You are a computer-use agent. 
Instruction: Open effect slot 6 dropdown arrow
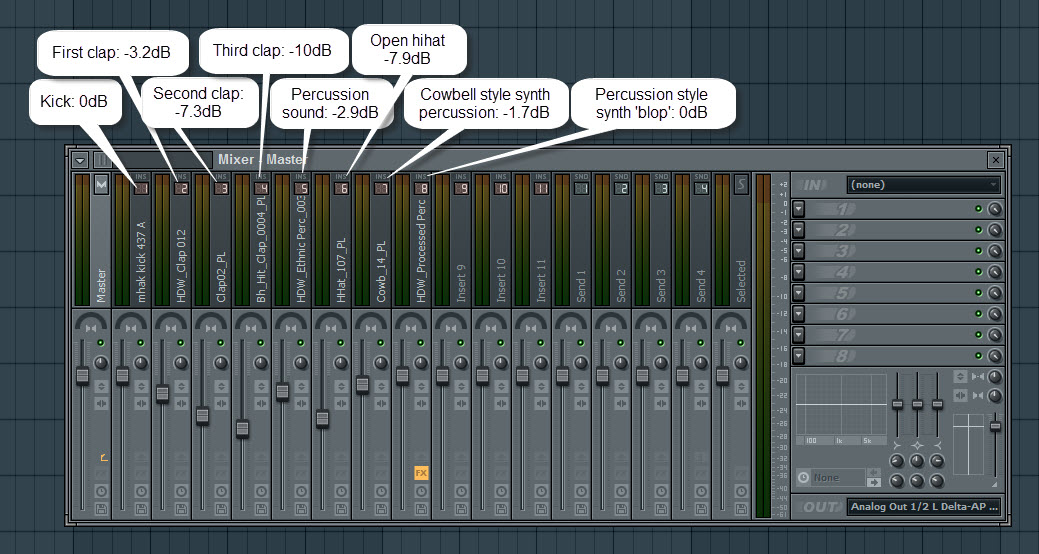click(798, 314)
